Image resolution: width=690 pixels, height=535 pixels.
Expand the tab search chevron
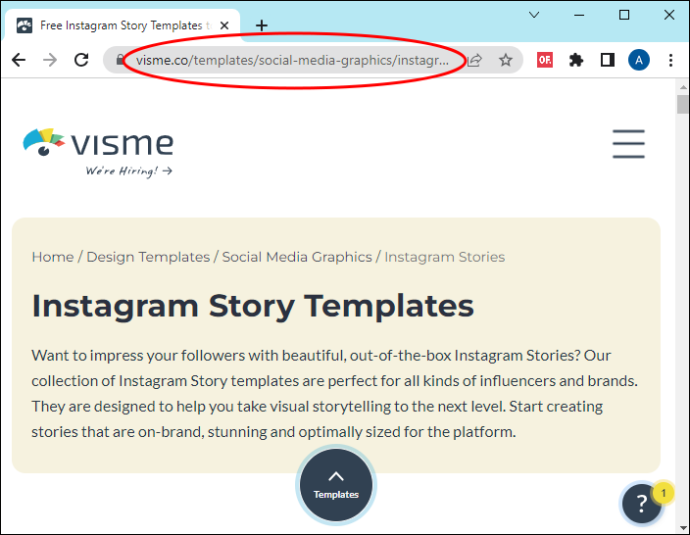pyautogui.click(x=534, y=15)
